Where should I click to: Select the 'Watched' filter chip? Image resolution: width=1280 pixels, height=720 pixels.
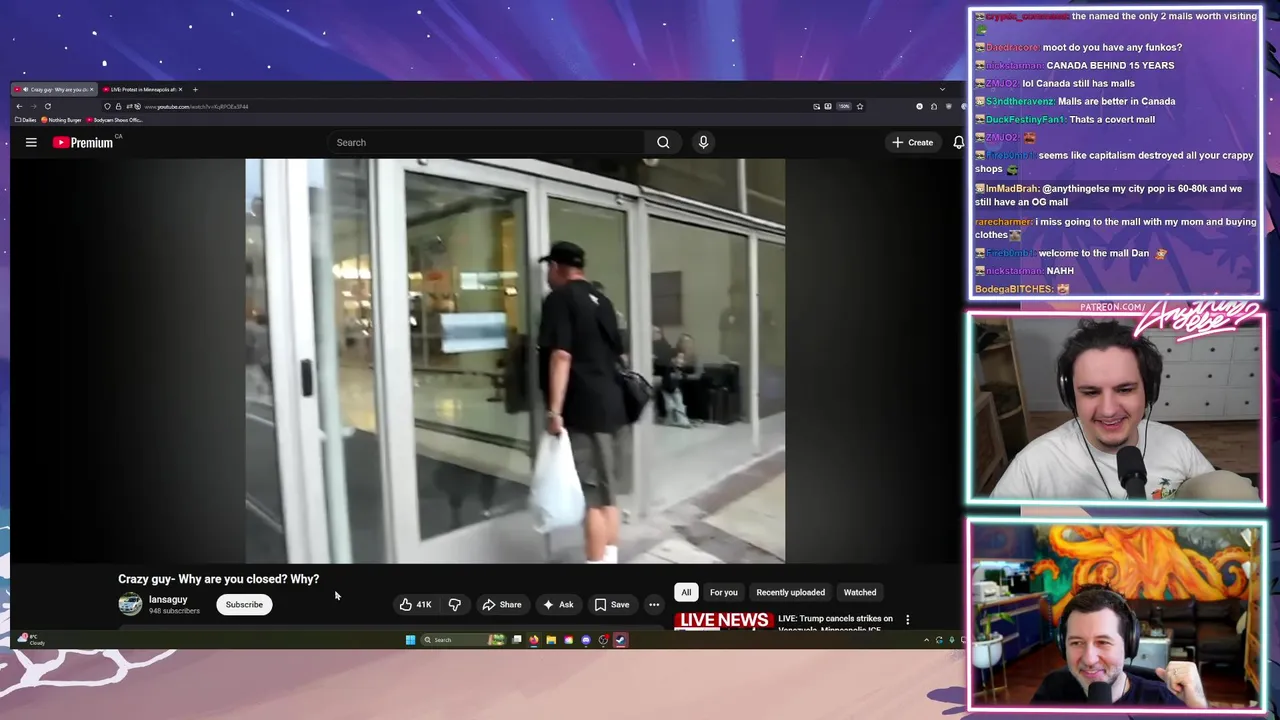860,593
